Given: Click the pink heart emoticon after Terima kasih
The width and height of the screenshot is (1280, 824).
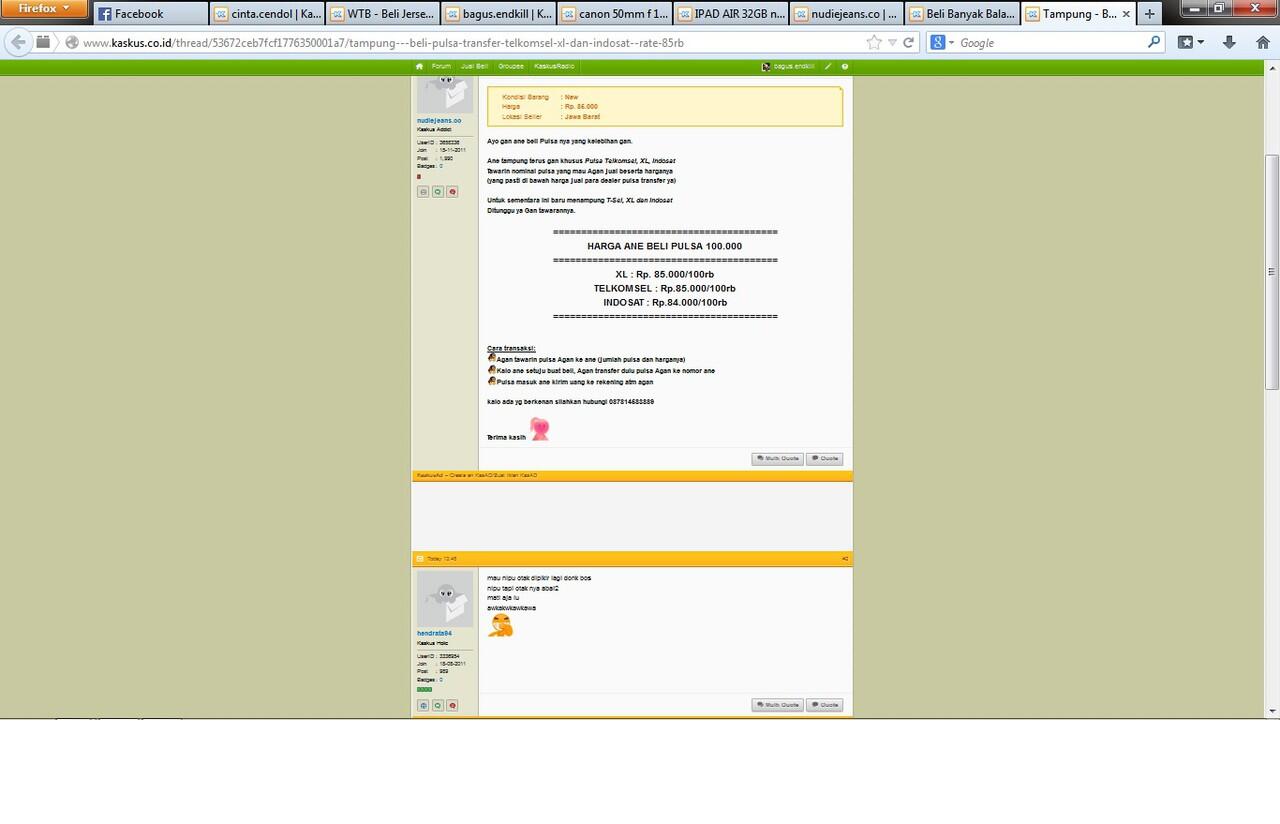Looking at the screenshot, I should point(540,429).
